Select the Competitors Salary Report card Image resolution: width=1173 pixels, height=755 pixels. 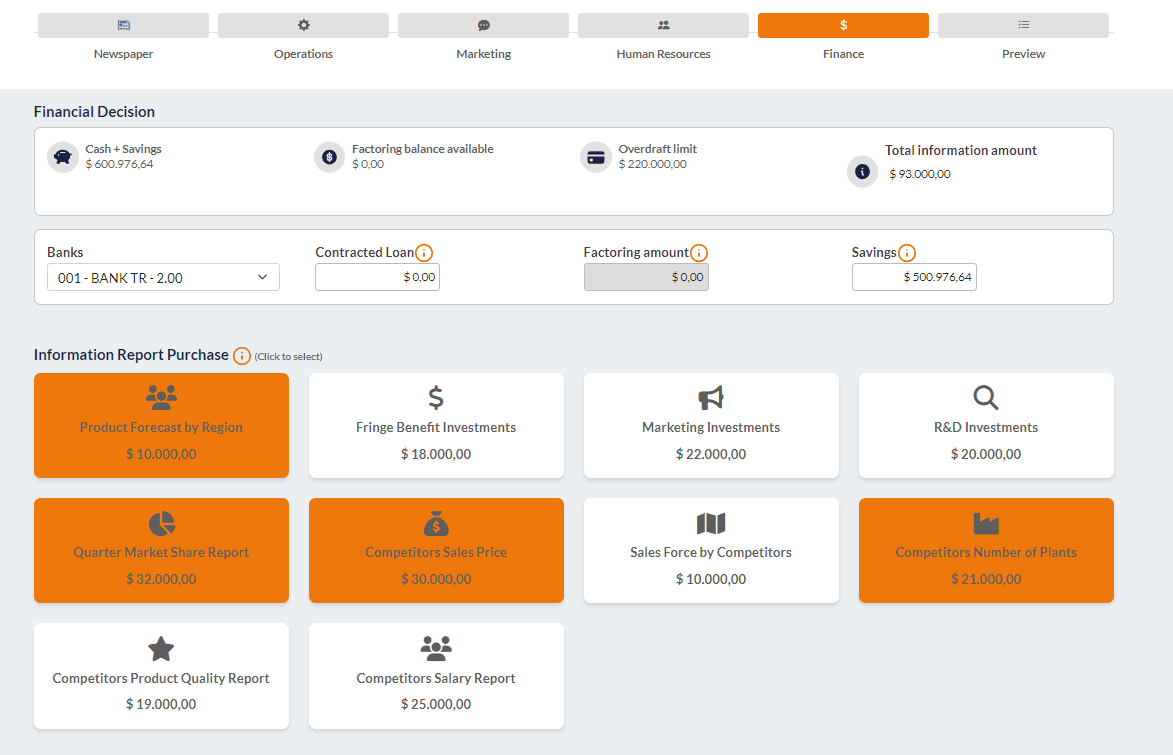click(x=436, y=676)
